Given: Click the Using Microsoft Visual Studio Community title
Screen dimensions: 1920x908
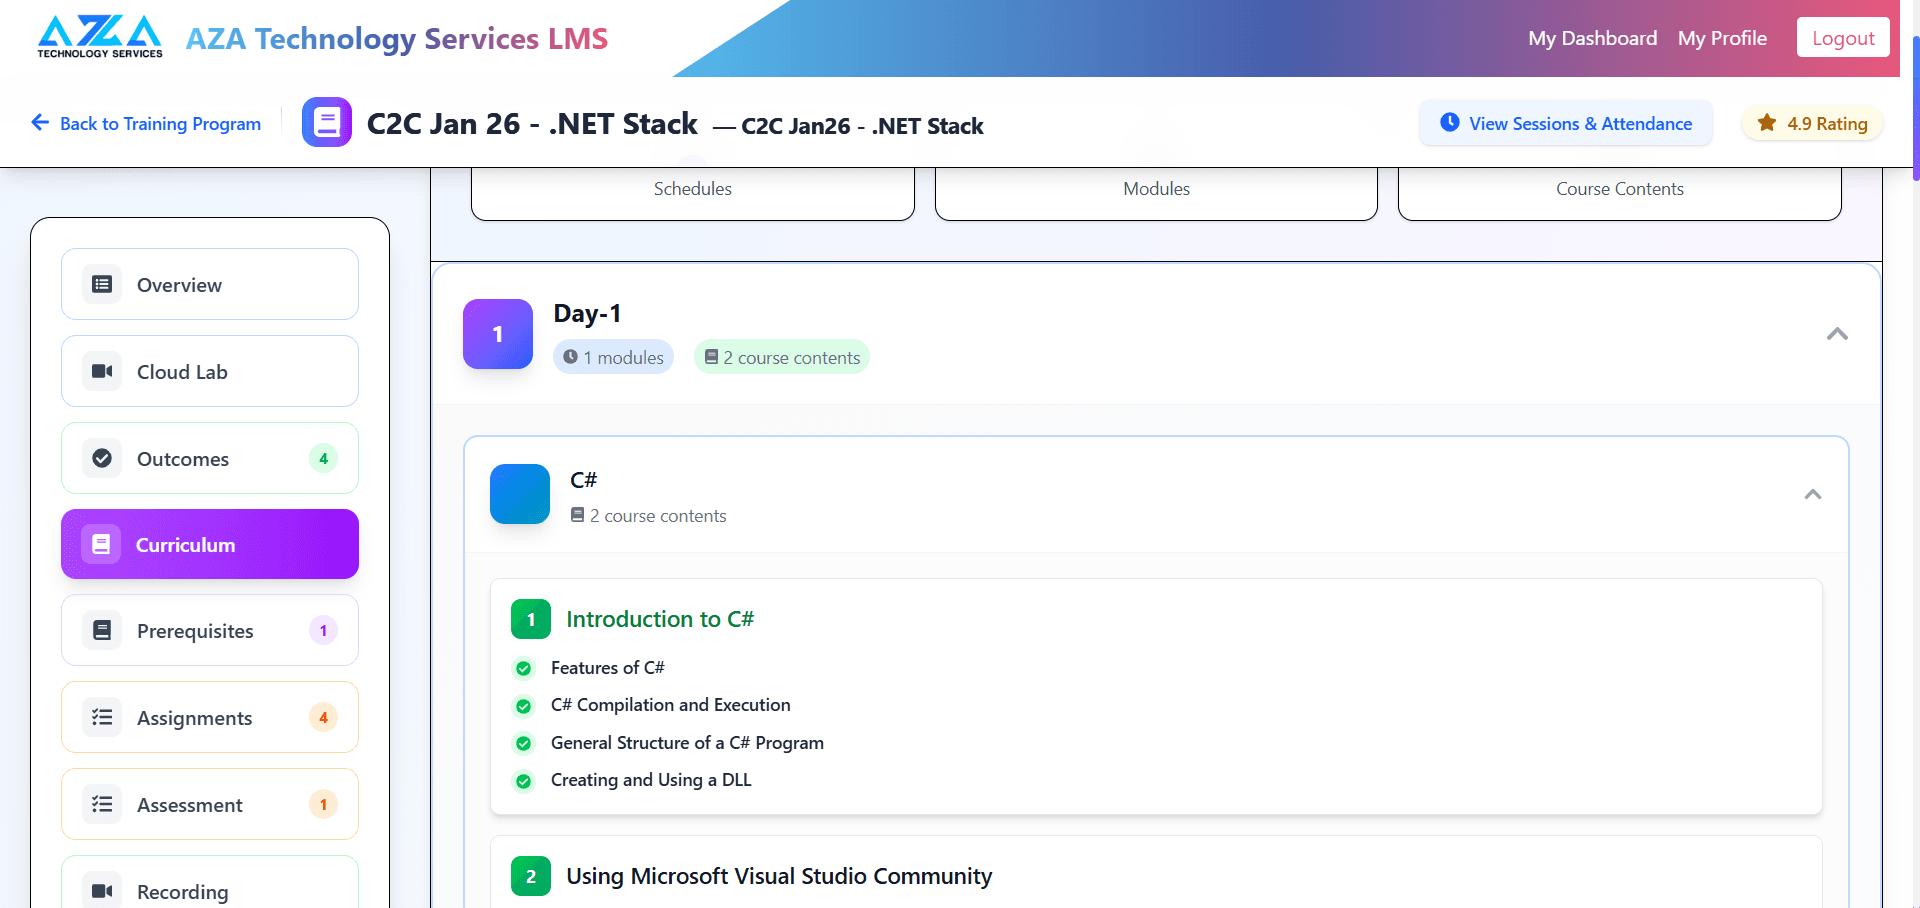Looking at the screenshot, I should coord(779,876).
